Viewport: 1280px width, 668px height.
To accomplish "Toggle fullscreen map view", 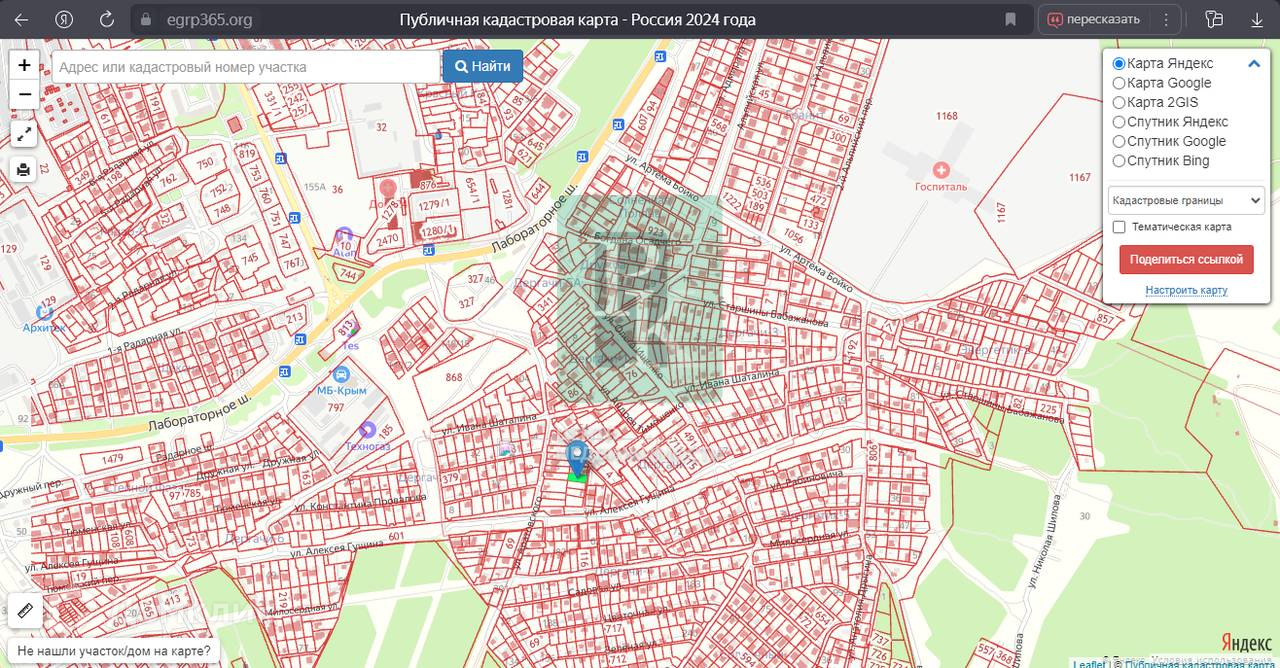I will (24, 133).
